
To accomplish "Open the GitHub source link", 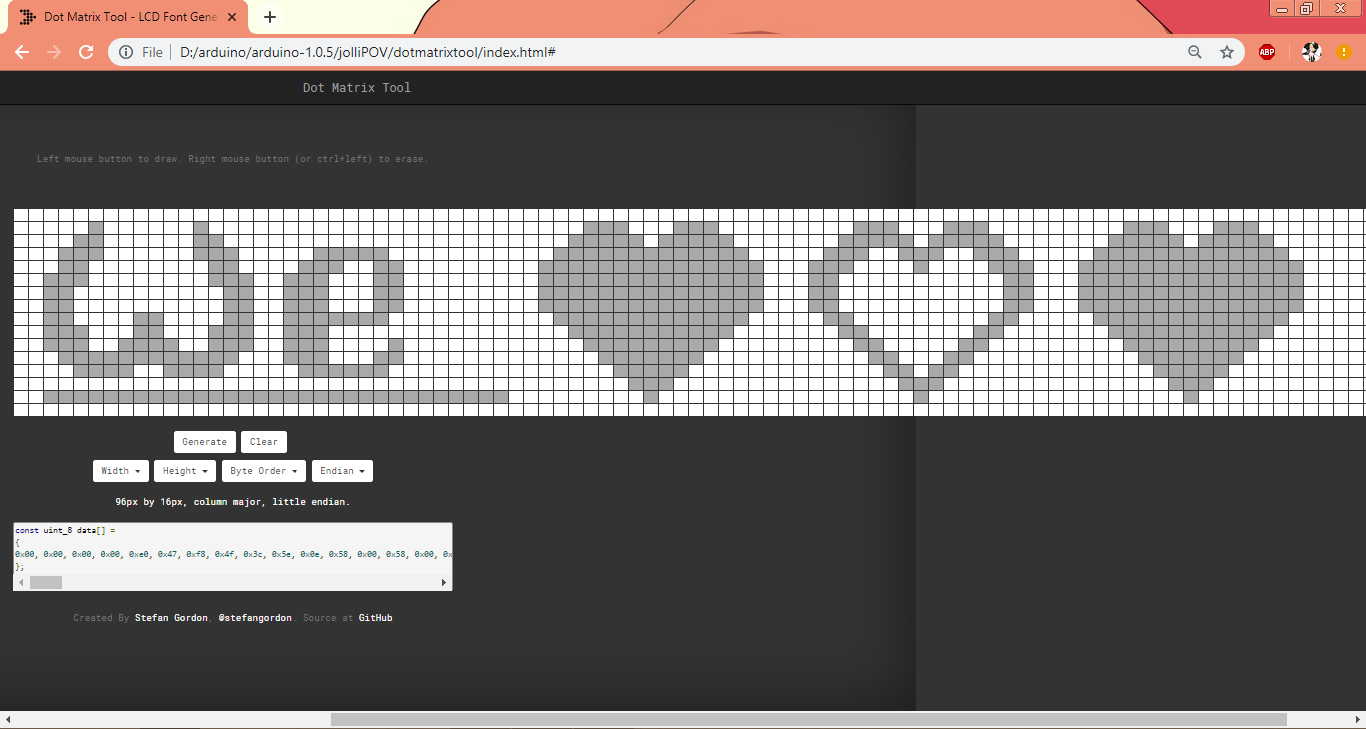I will click(x=375, y=617).
